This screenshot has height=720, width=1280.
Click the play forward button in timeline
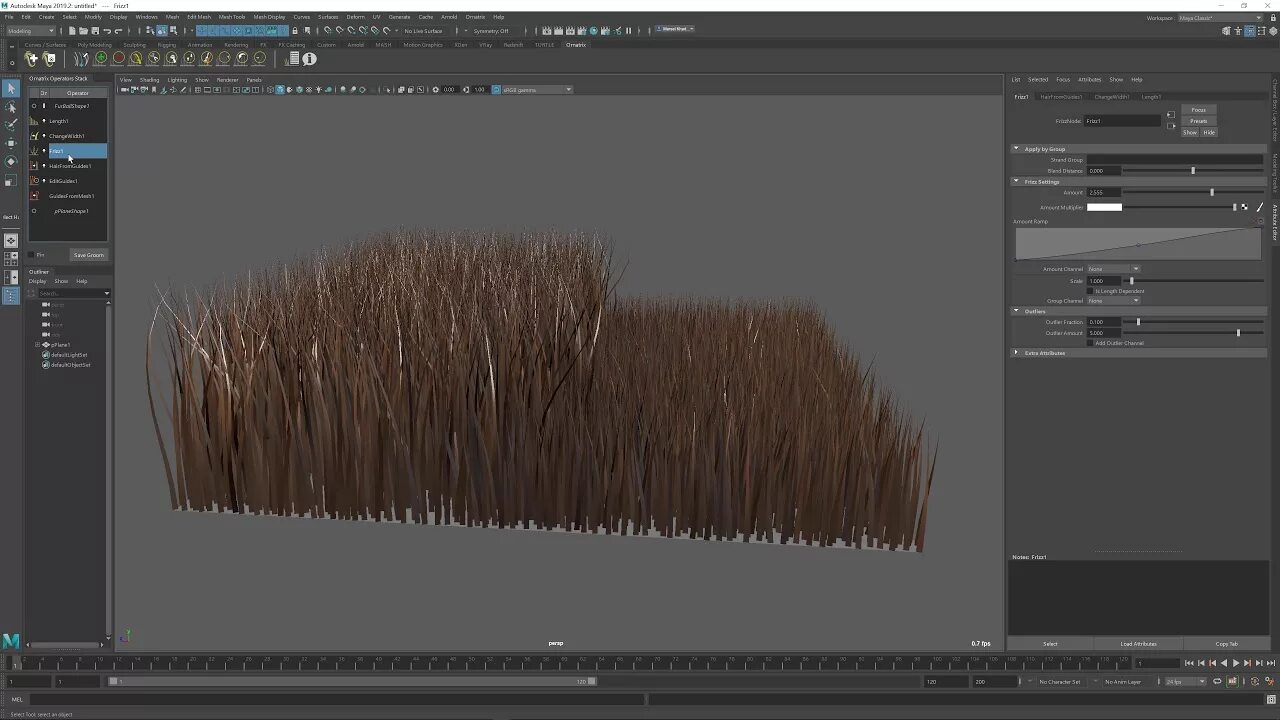point(1235,663)
